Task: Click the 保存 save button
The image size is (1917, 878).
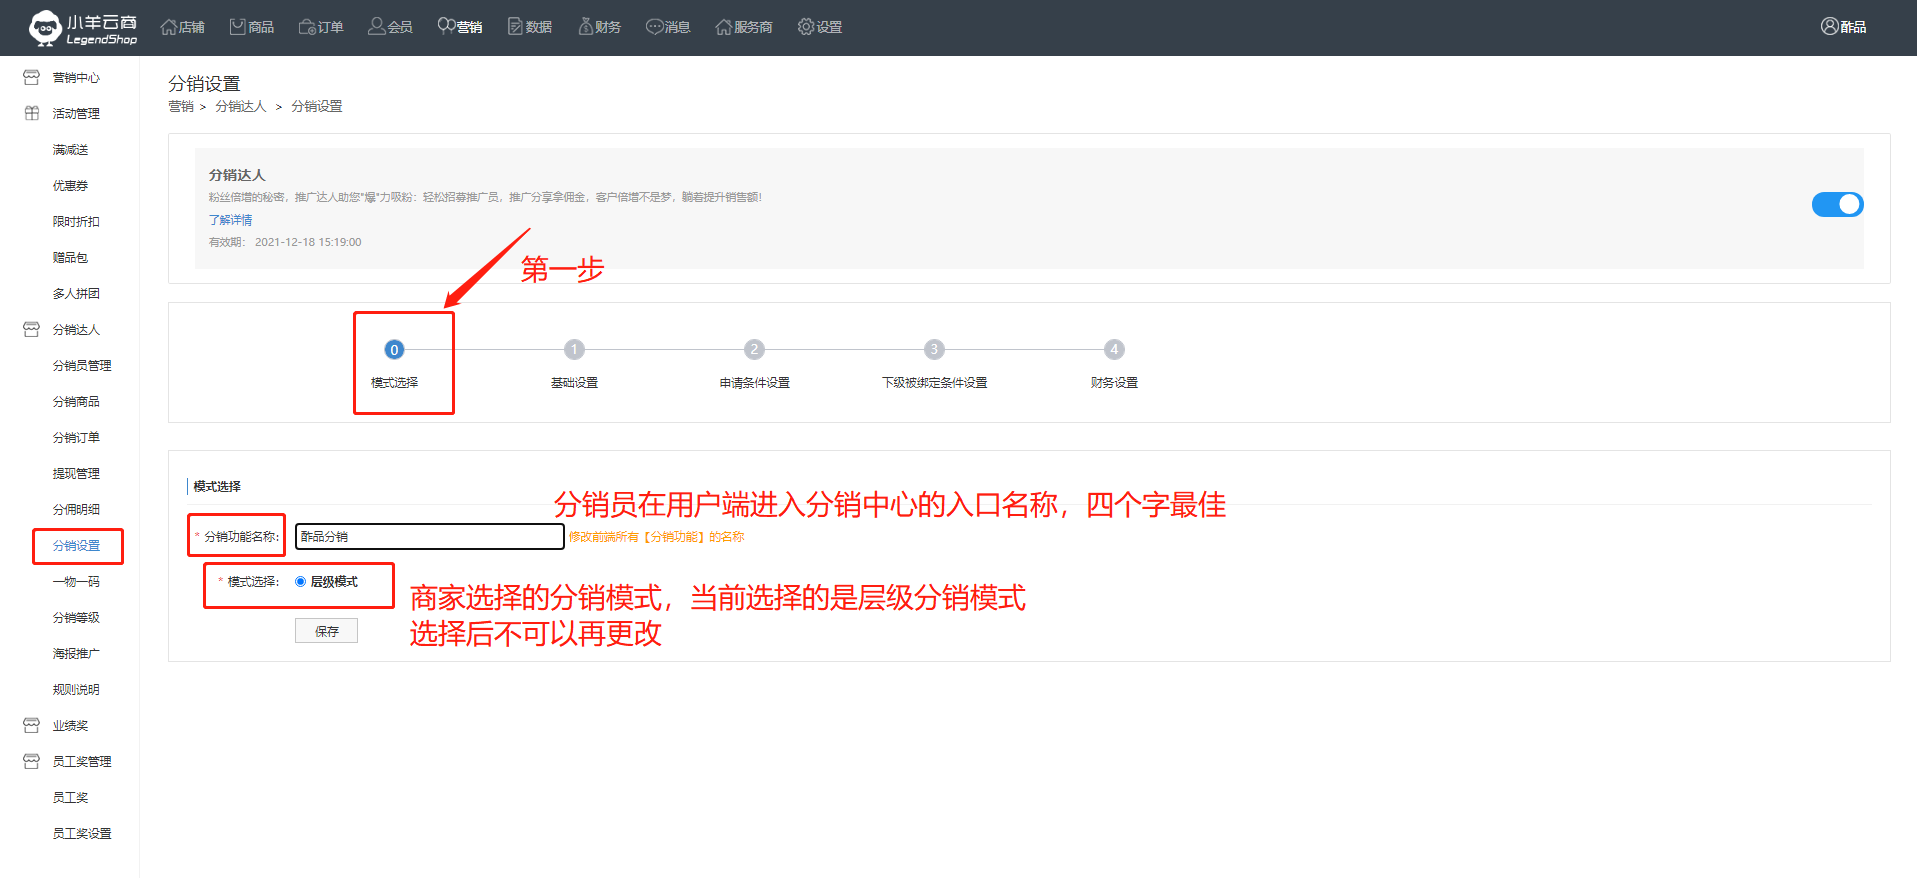Action: click(x=326, y=631)
